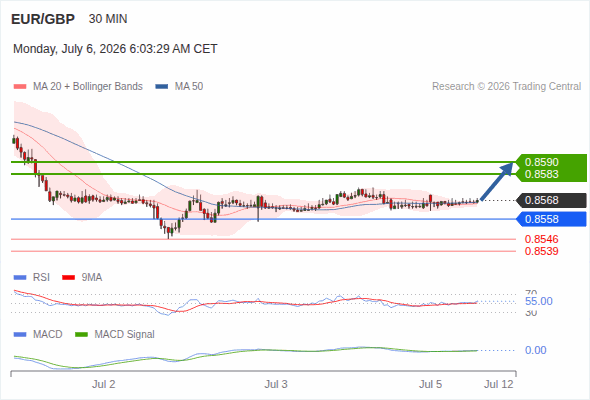590x400 pixels.
Task: Click the MA 50 blue legend swatch
Action: [x=162, y=87]
